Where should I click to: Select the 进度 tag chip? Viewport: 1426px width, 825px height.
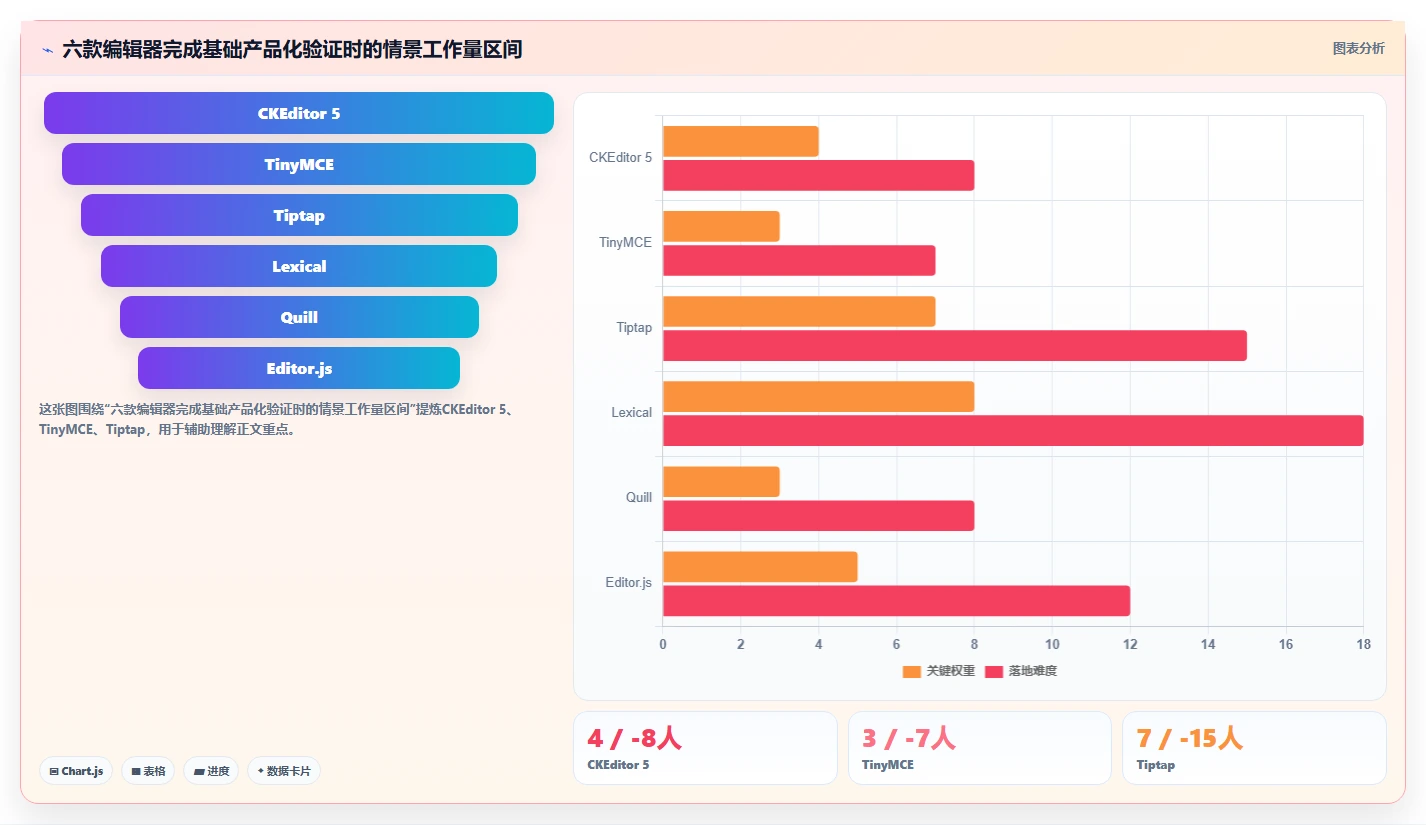tap(211, 771)
